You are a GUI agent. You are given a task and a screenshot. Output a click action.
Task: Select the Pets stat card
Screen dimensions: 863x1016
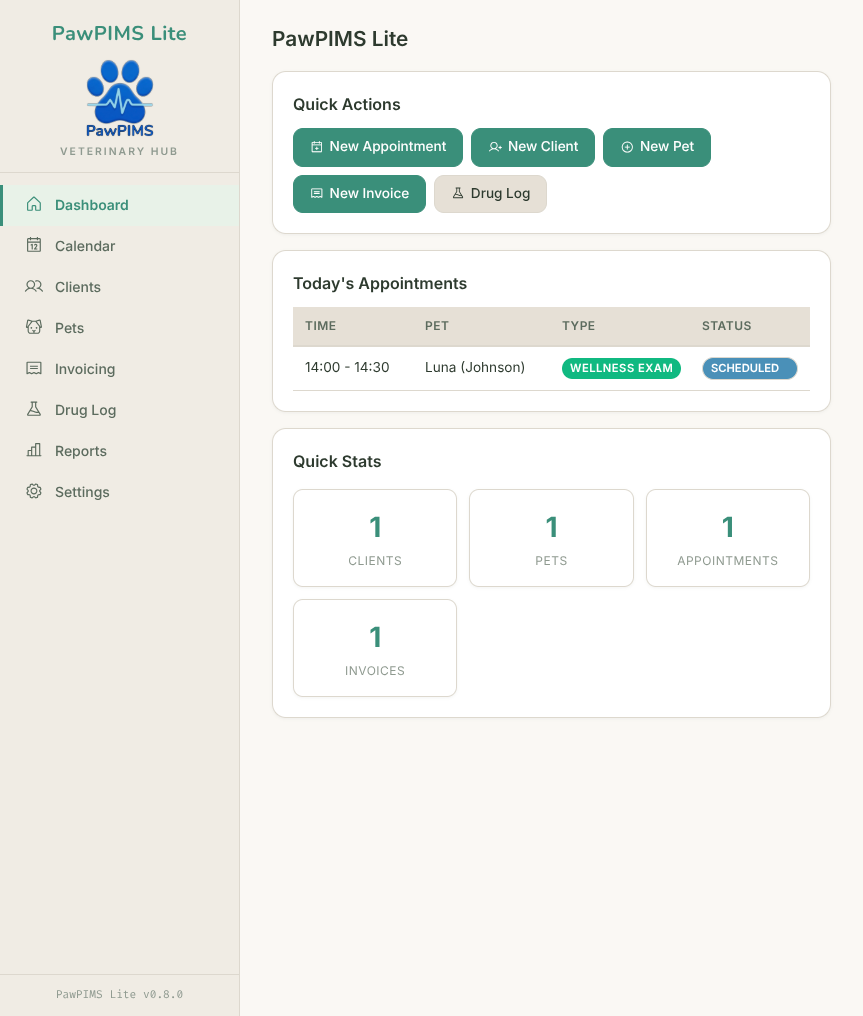(x=551, y=538)
